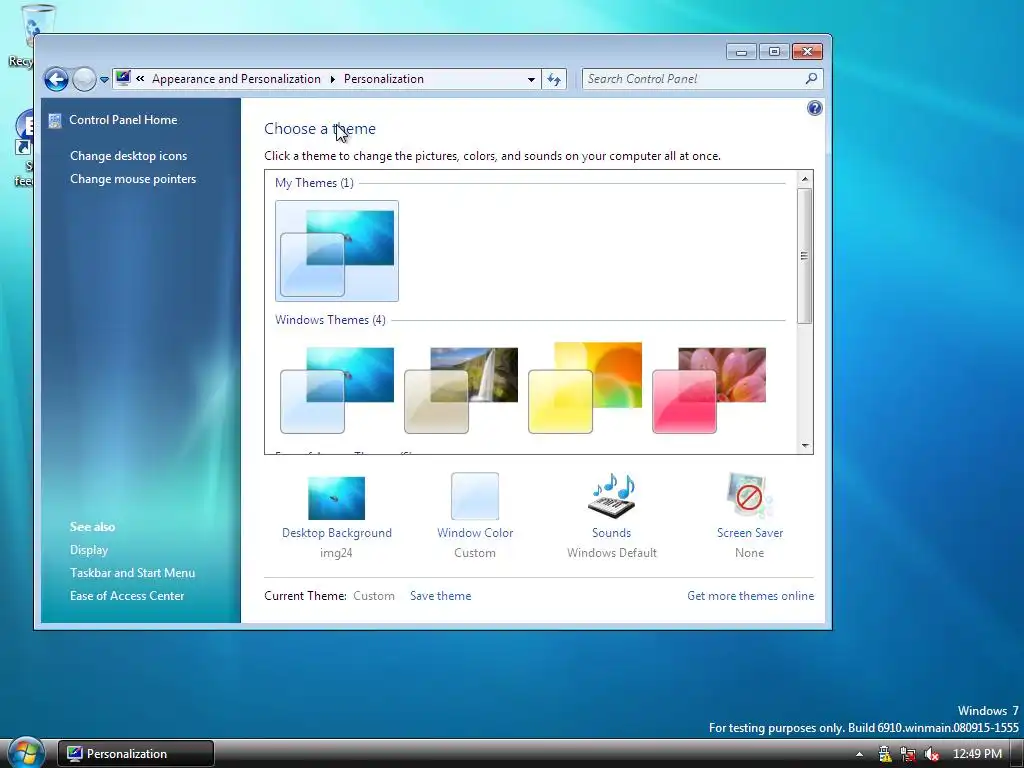Click the Sounds keyboard-notes icon
The height and width of the screenshot is (768, 1024).
pyautogui.click(x=611, y=496)
